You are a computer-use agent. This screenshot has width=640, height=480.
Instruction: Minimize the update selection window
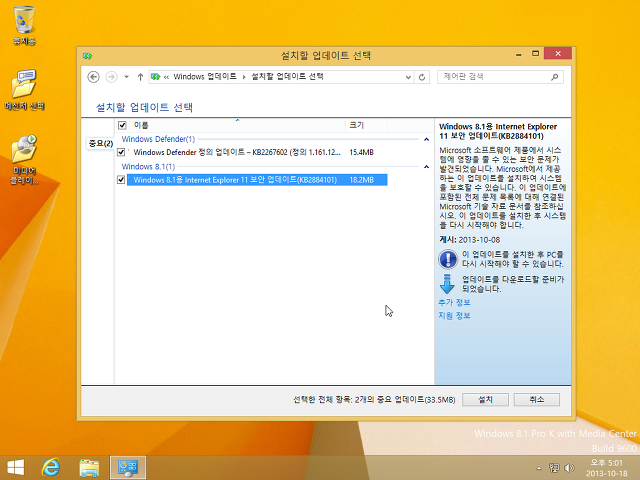pyautogui.click(x=518, y=54)
